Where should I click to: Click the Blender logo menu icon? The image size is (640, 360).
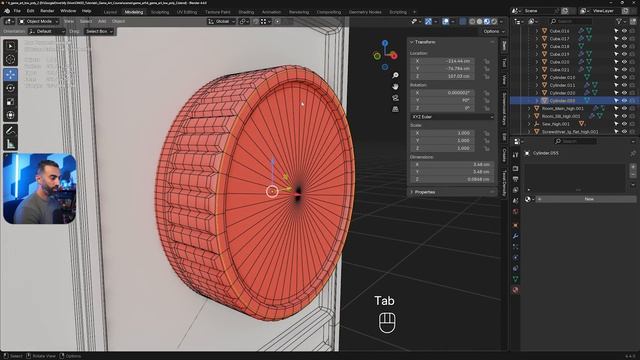(7, 11)
